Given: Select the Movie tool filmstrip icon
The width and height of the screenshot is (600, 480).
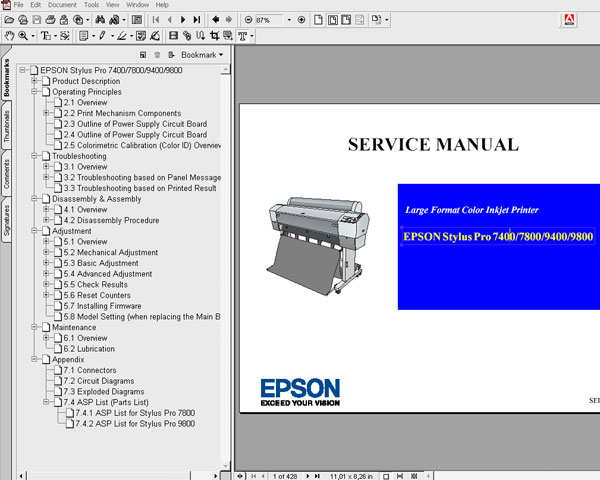Looking at the screenshot, I should (x=173, y=36).
